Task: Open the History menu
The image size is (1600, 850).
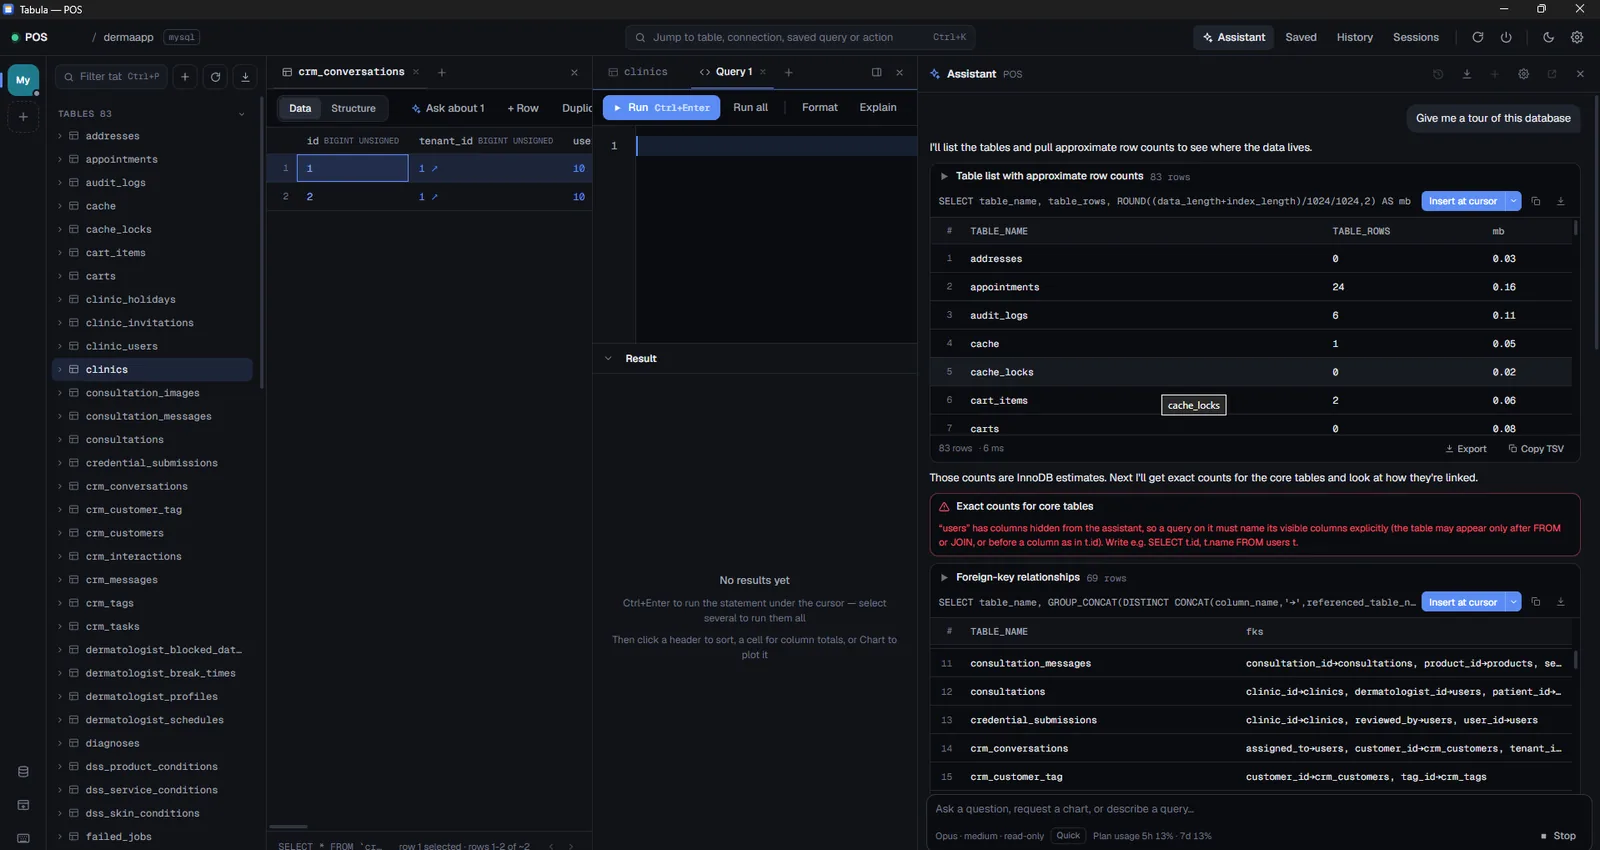Action: tap(1354, 38)
